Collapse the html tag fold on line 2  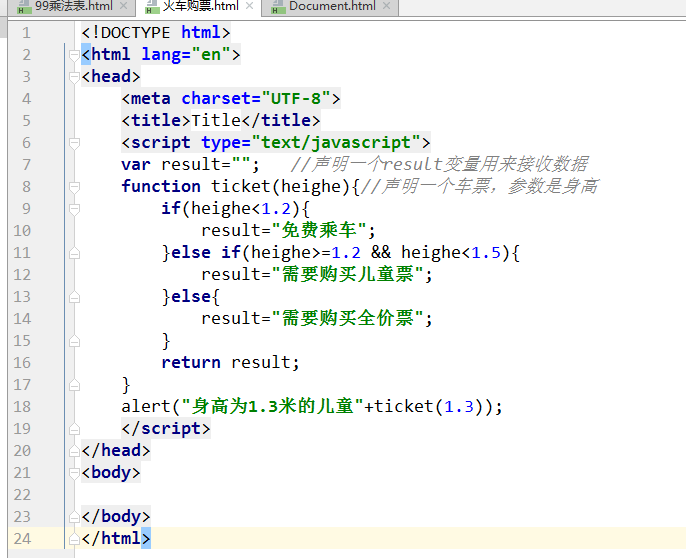[x=74, y=55]
